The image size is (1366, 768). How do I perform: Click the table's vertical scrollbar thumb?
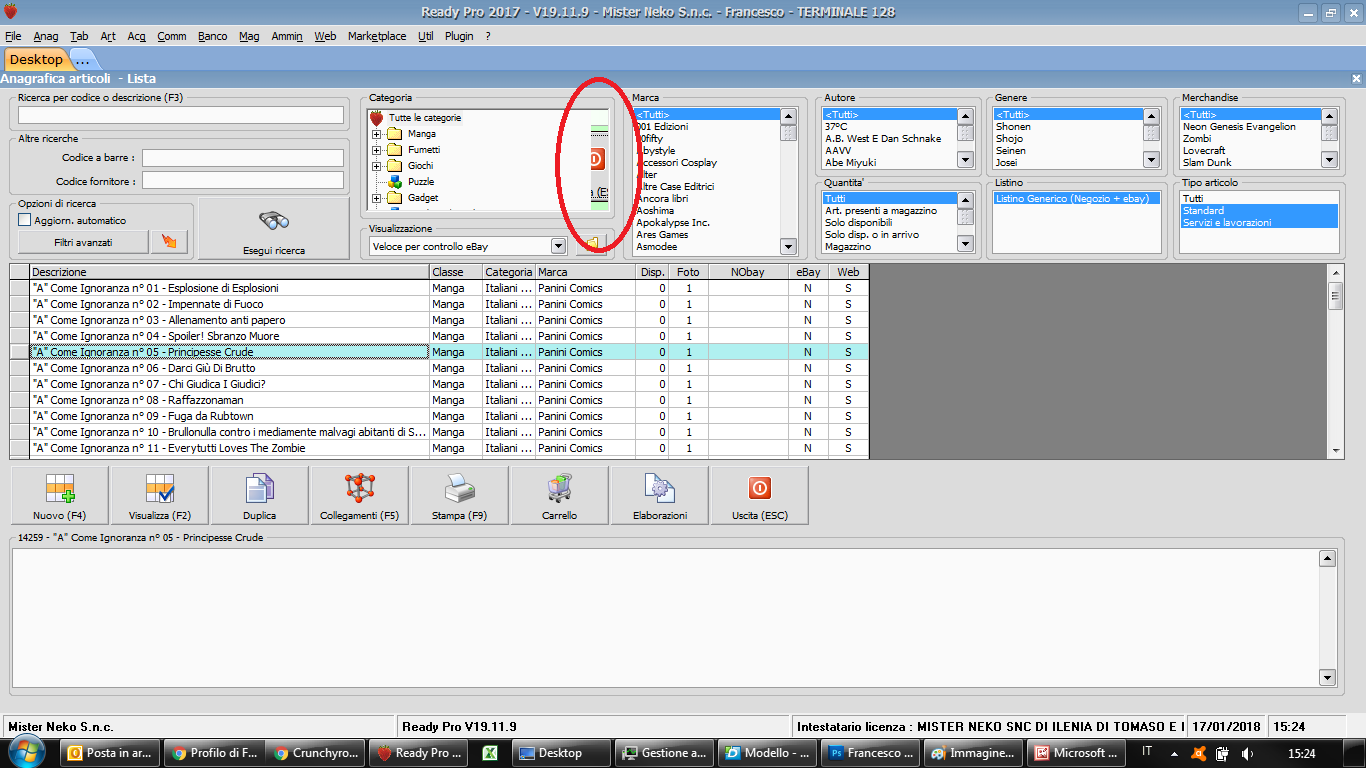click(x=1336, y=296)
